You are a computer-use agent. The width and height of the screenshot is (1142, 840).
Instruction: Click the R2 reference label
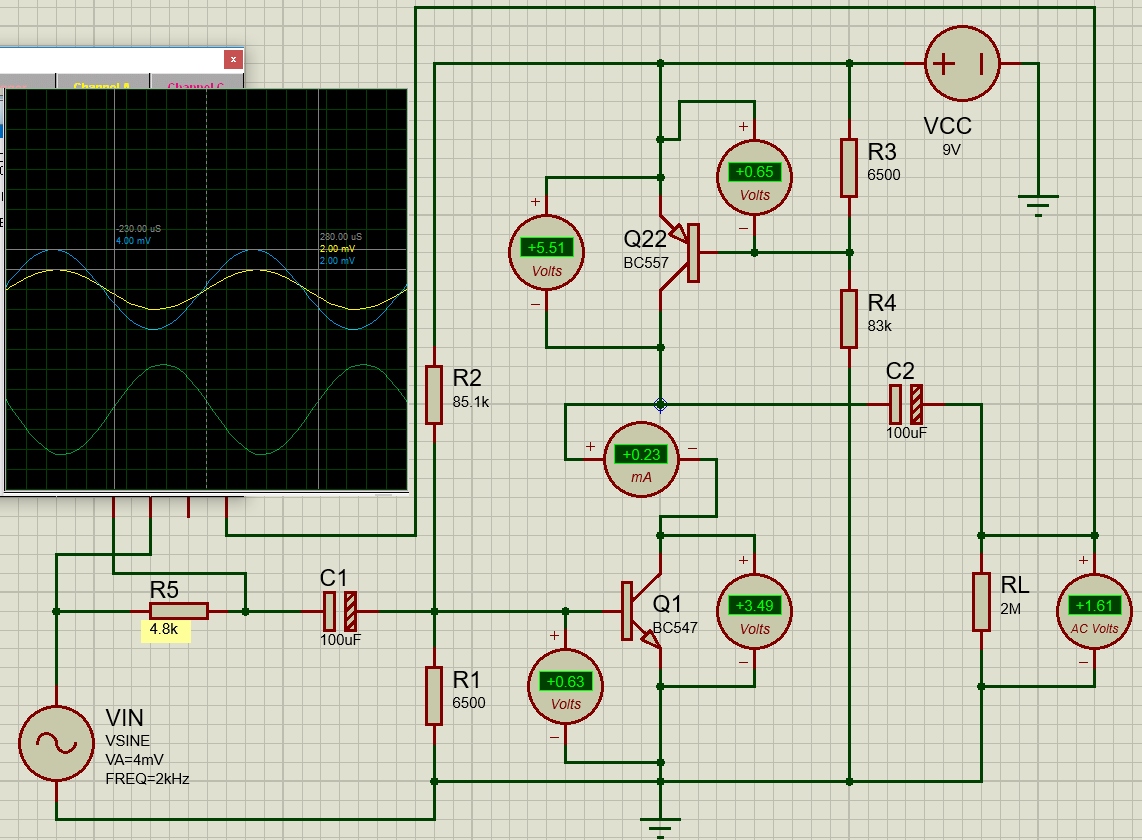(x=467, y=377)
